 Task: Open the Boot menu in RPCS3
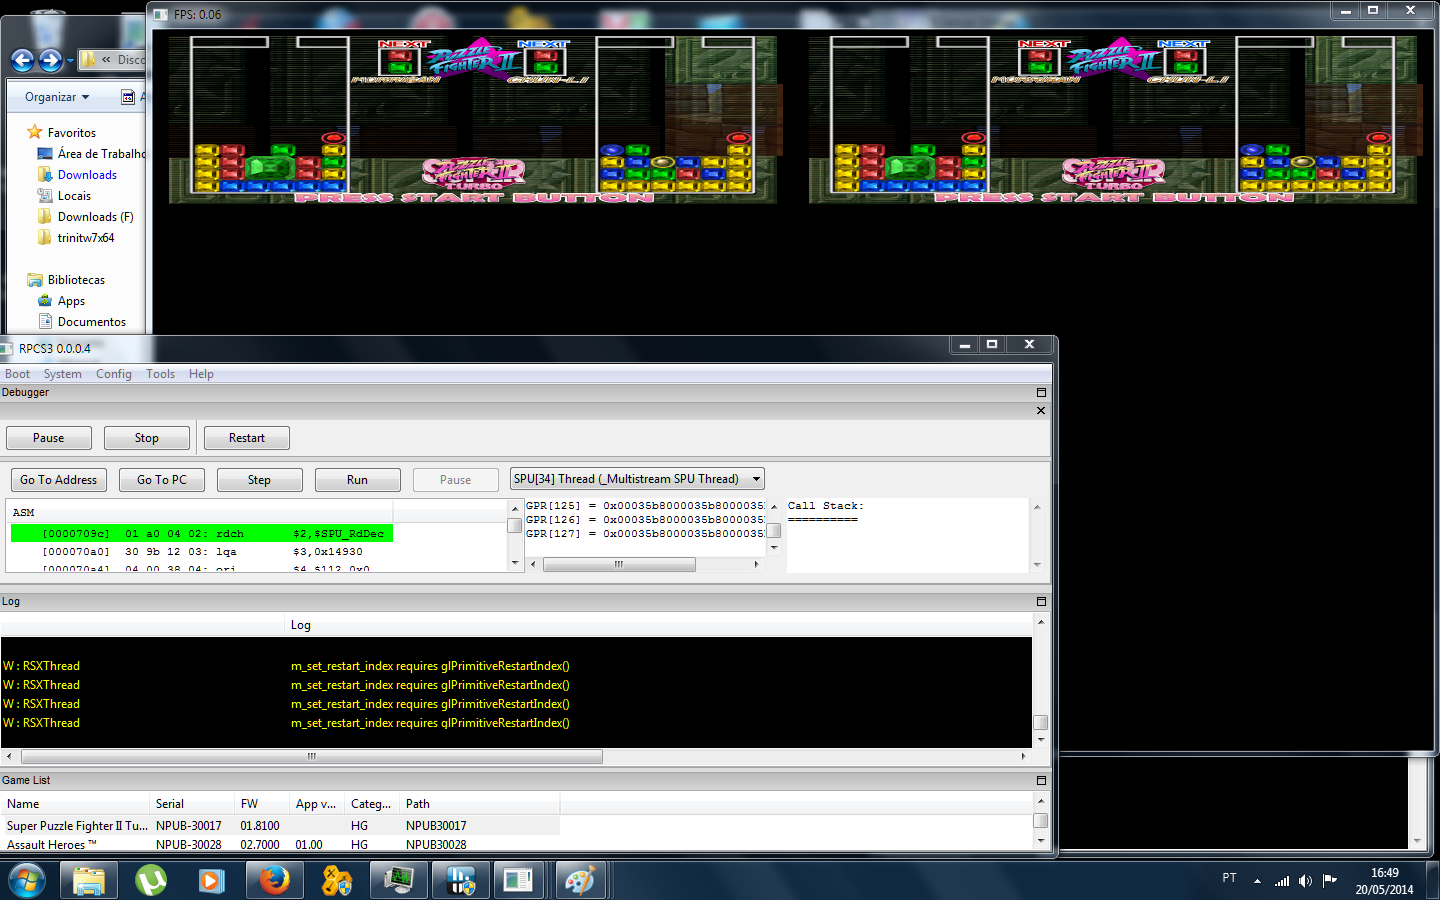pyautogui.click(x=17, y=374)
